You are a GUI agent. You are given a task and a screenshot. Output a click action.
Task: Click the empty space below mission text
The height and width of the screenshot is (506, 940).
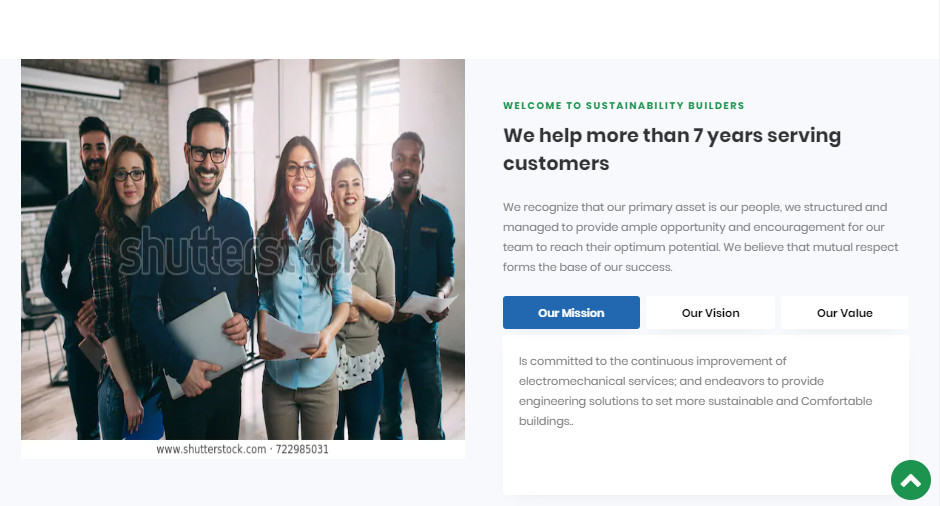[706, 462]
